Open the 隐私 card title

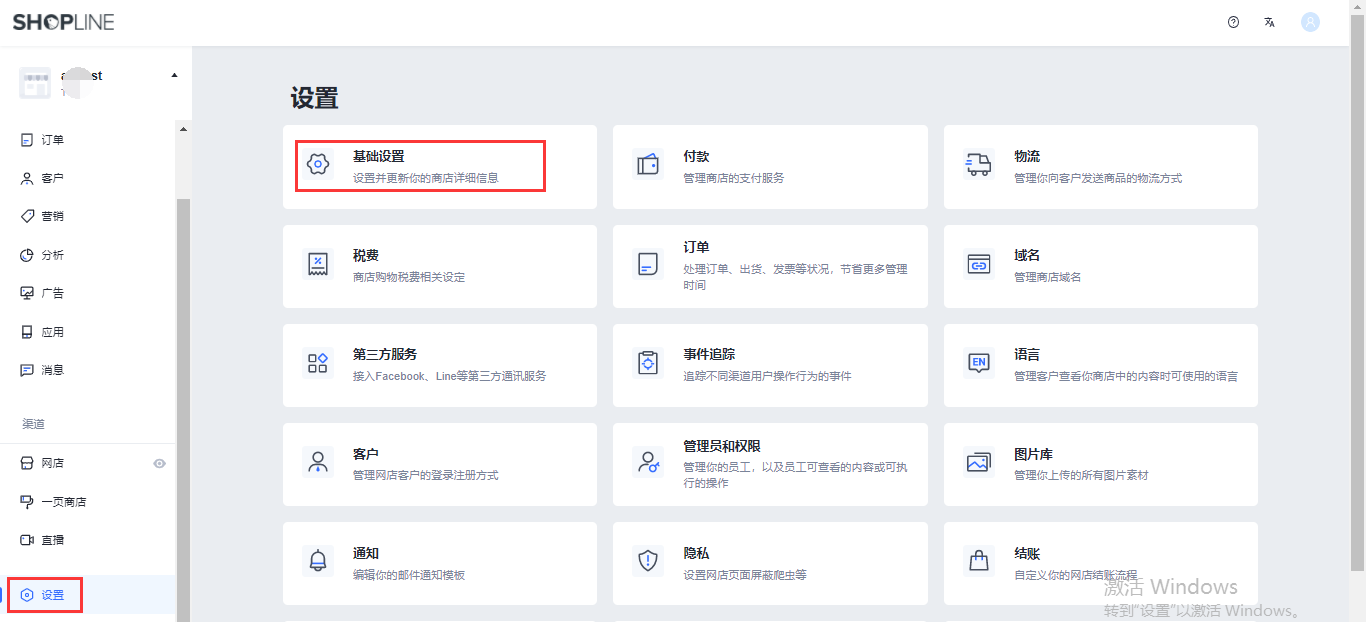pos(696,553)
